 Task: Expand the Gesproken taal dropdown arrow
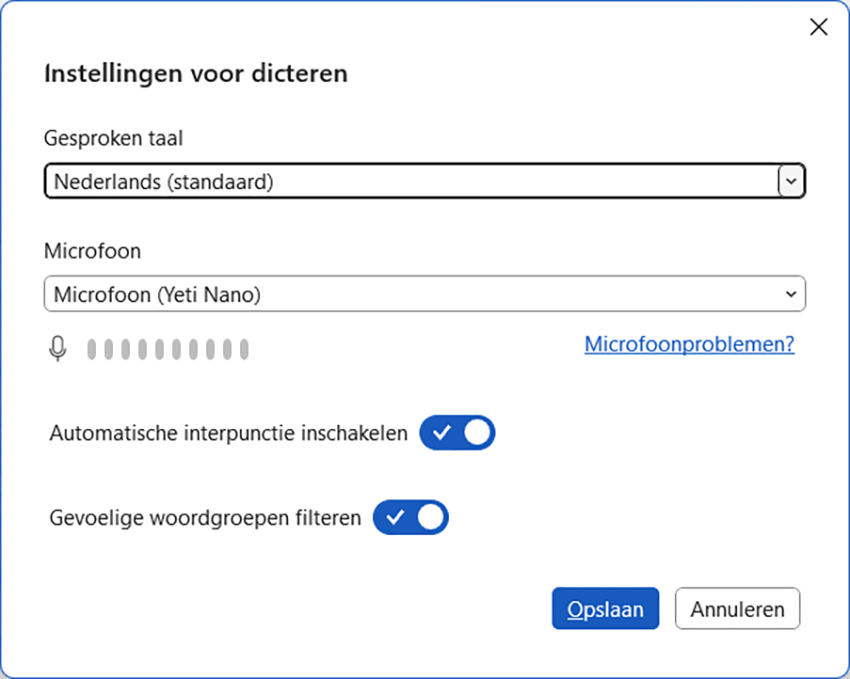790,181
